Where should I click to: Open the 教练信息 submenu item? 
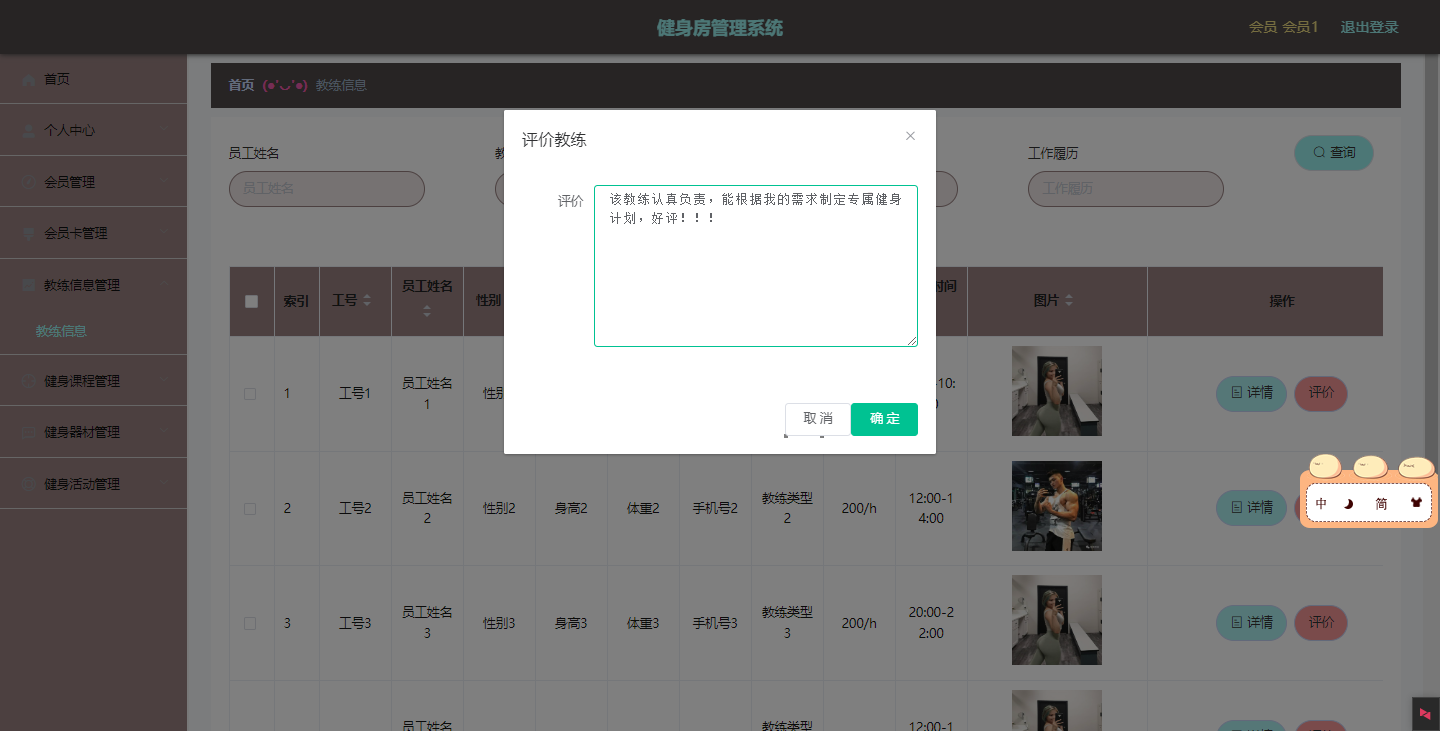click(x=61, y=331)
